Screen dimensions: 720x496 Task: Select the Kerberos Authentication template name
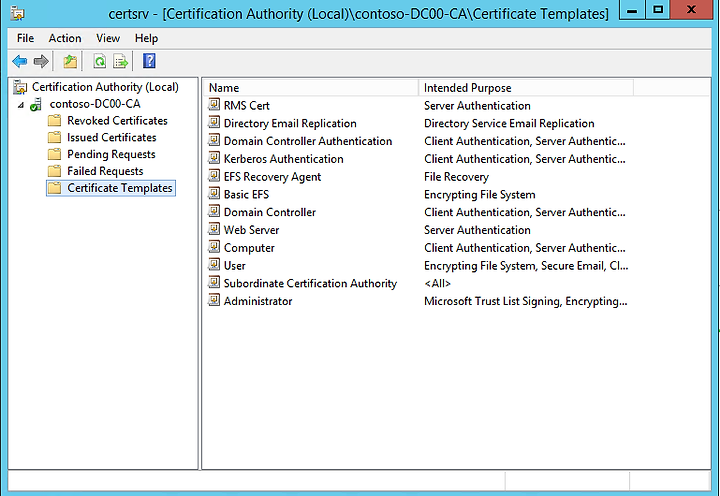click(283, 159)
